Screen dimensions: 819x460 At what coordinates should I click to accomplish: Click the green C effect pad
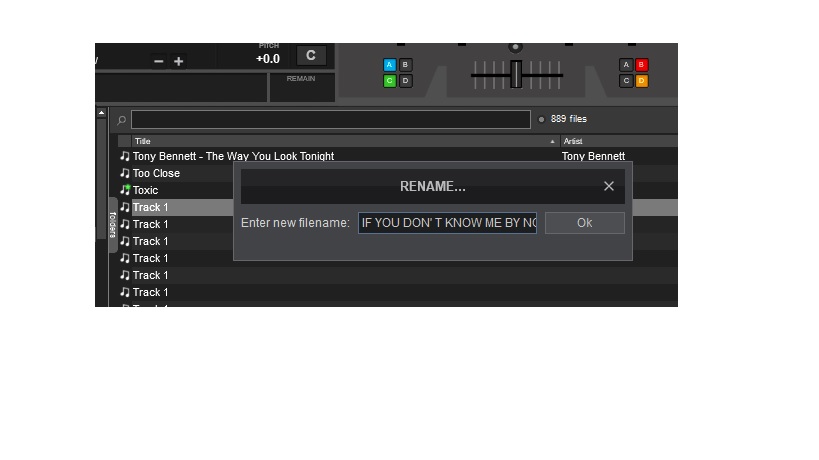[389, 81]
